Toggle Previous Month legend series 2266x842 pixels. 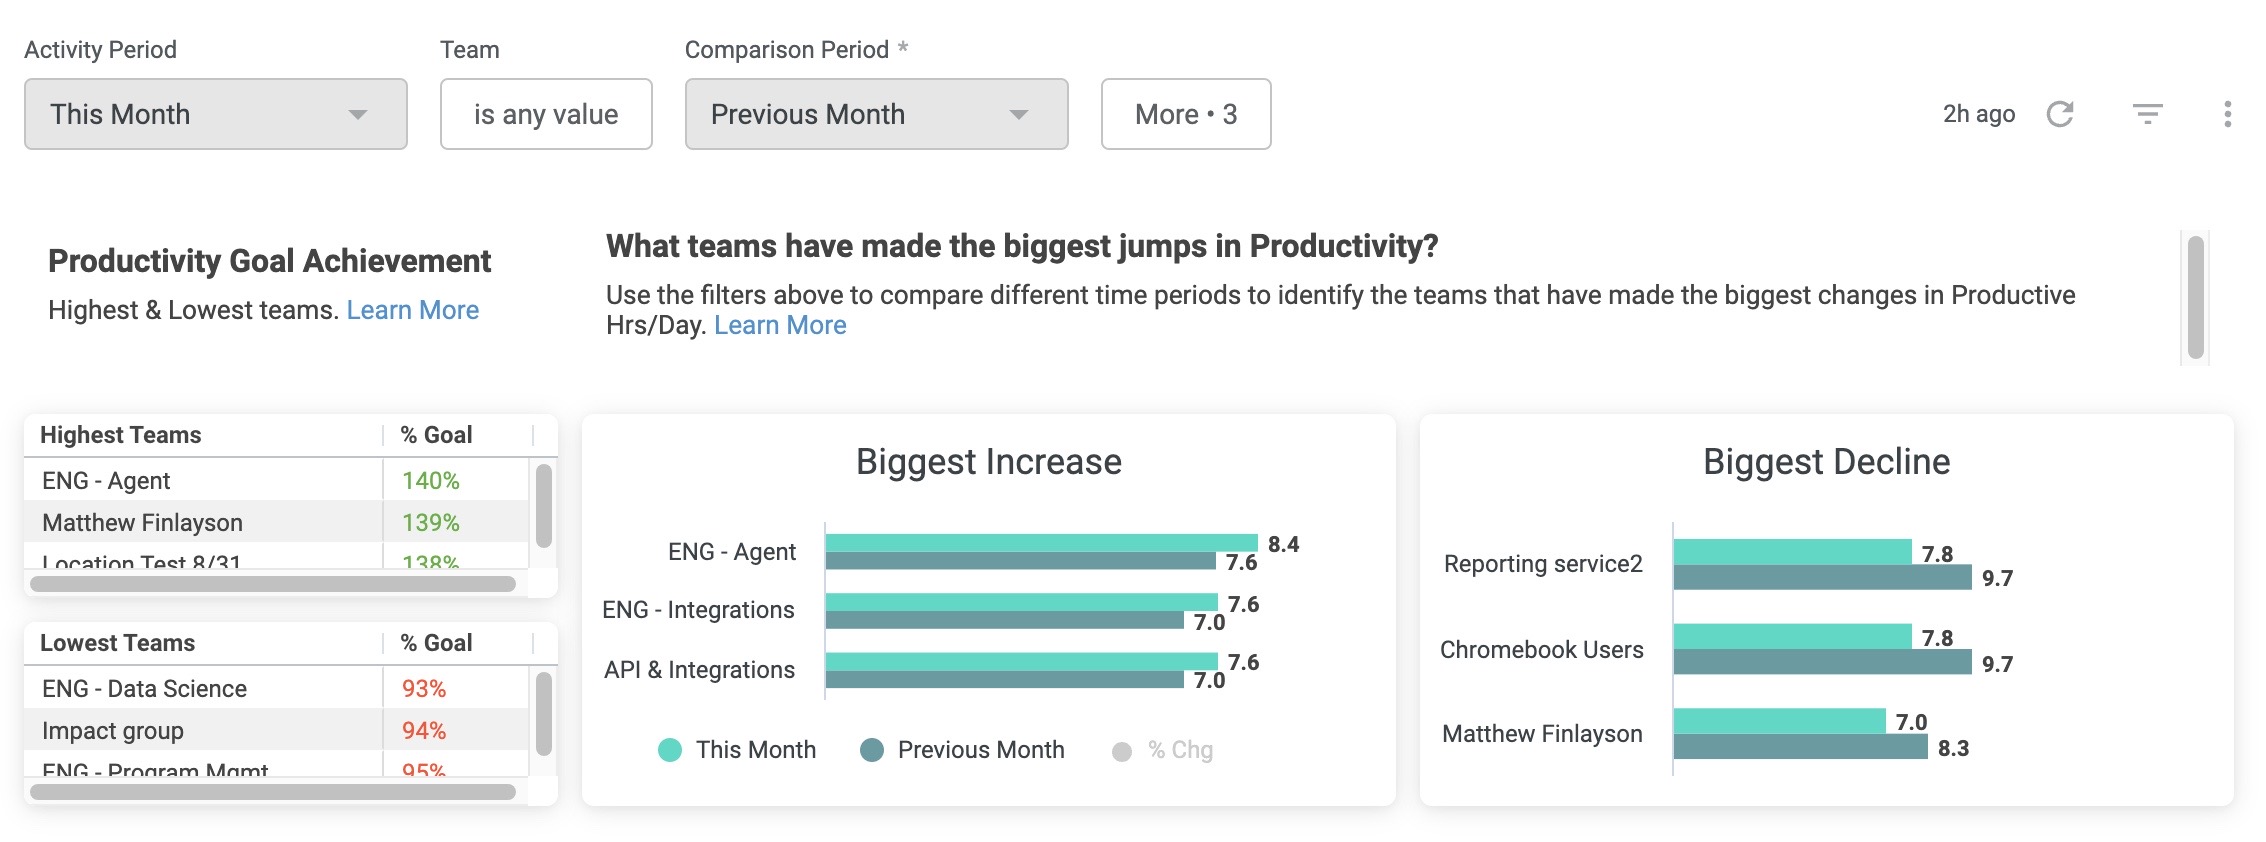(963, 750)
